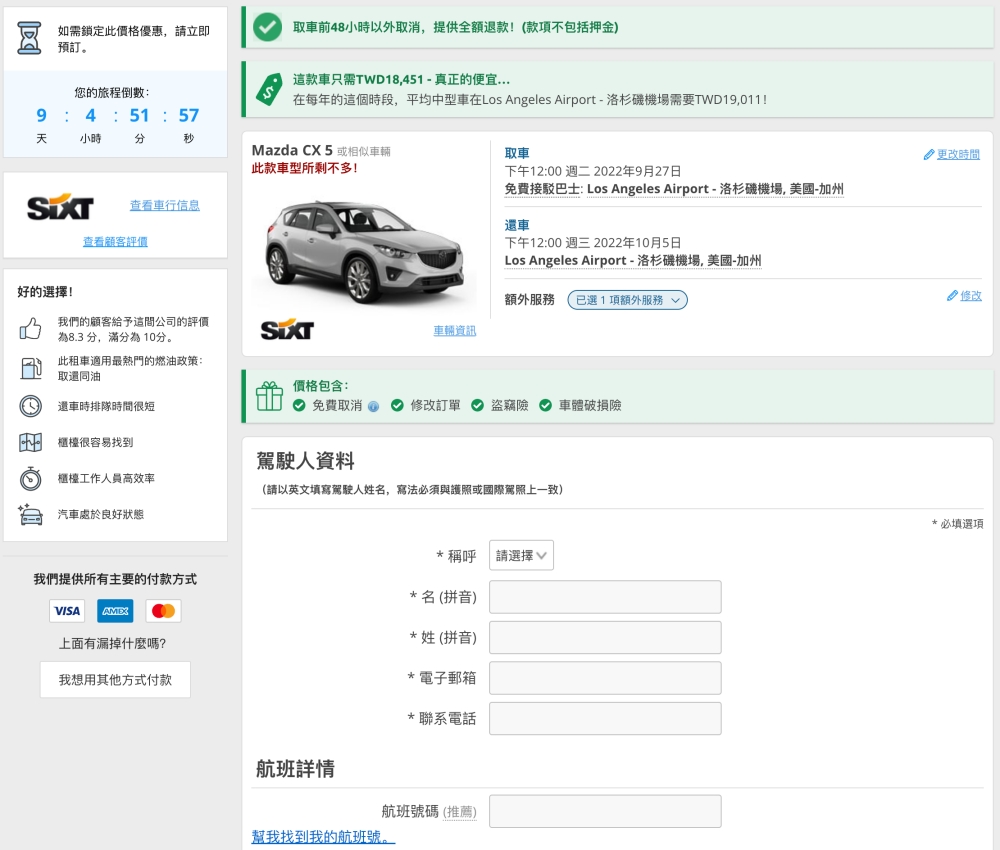The image size is (1000, 850).
Task: Click the 還車時排隊時間很短 text
Action: (x=107, y=406)
